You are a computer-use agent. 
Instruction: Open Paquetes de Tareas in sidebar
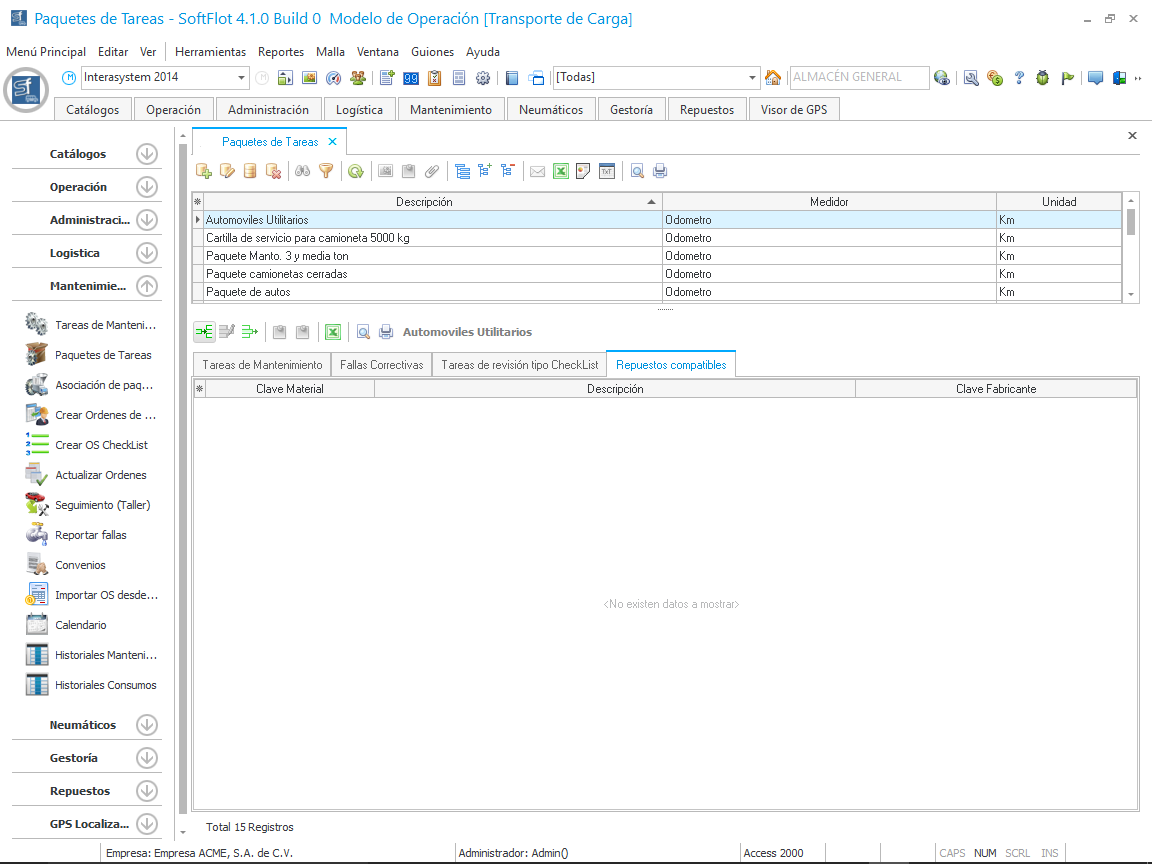click(x=103, y=355)
